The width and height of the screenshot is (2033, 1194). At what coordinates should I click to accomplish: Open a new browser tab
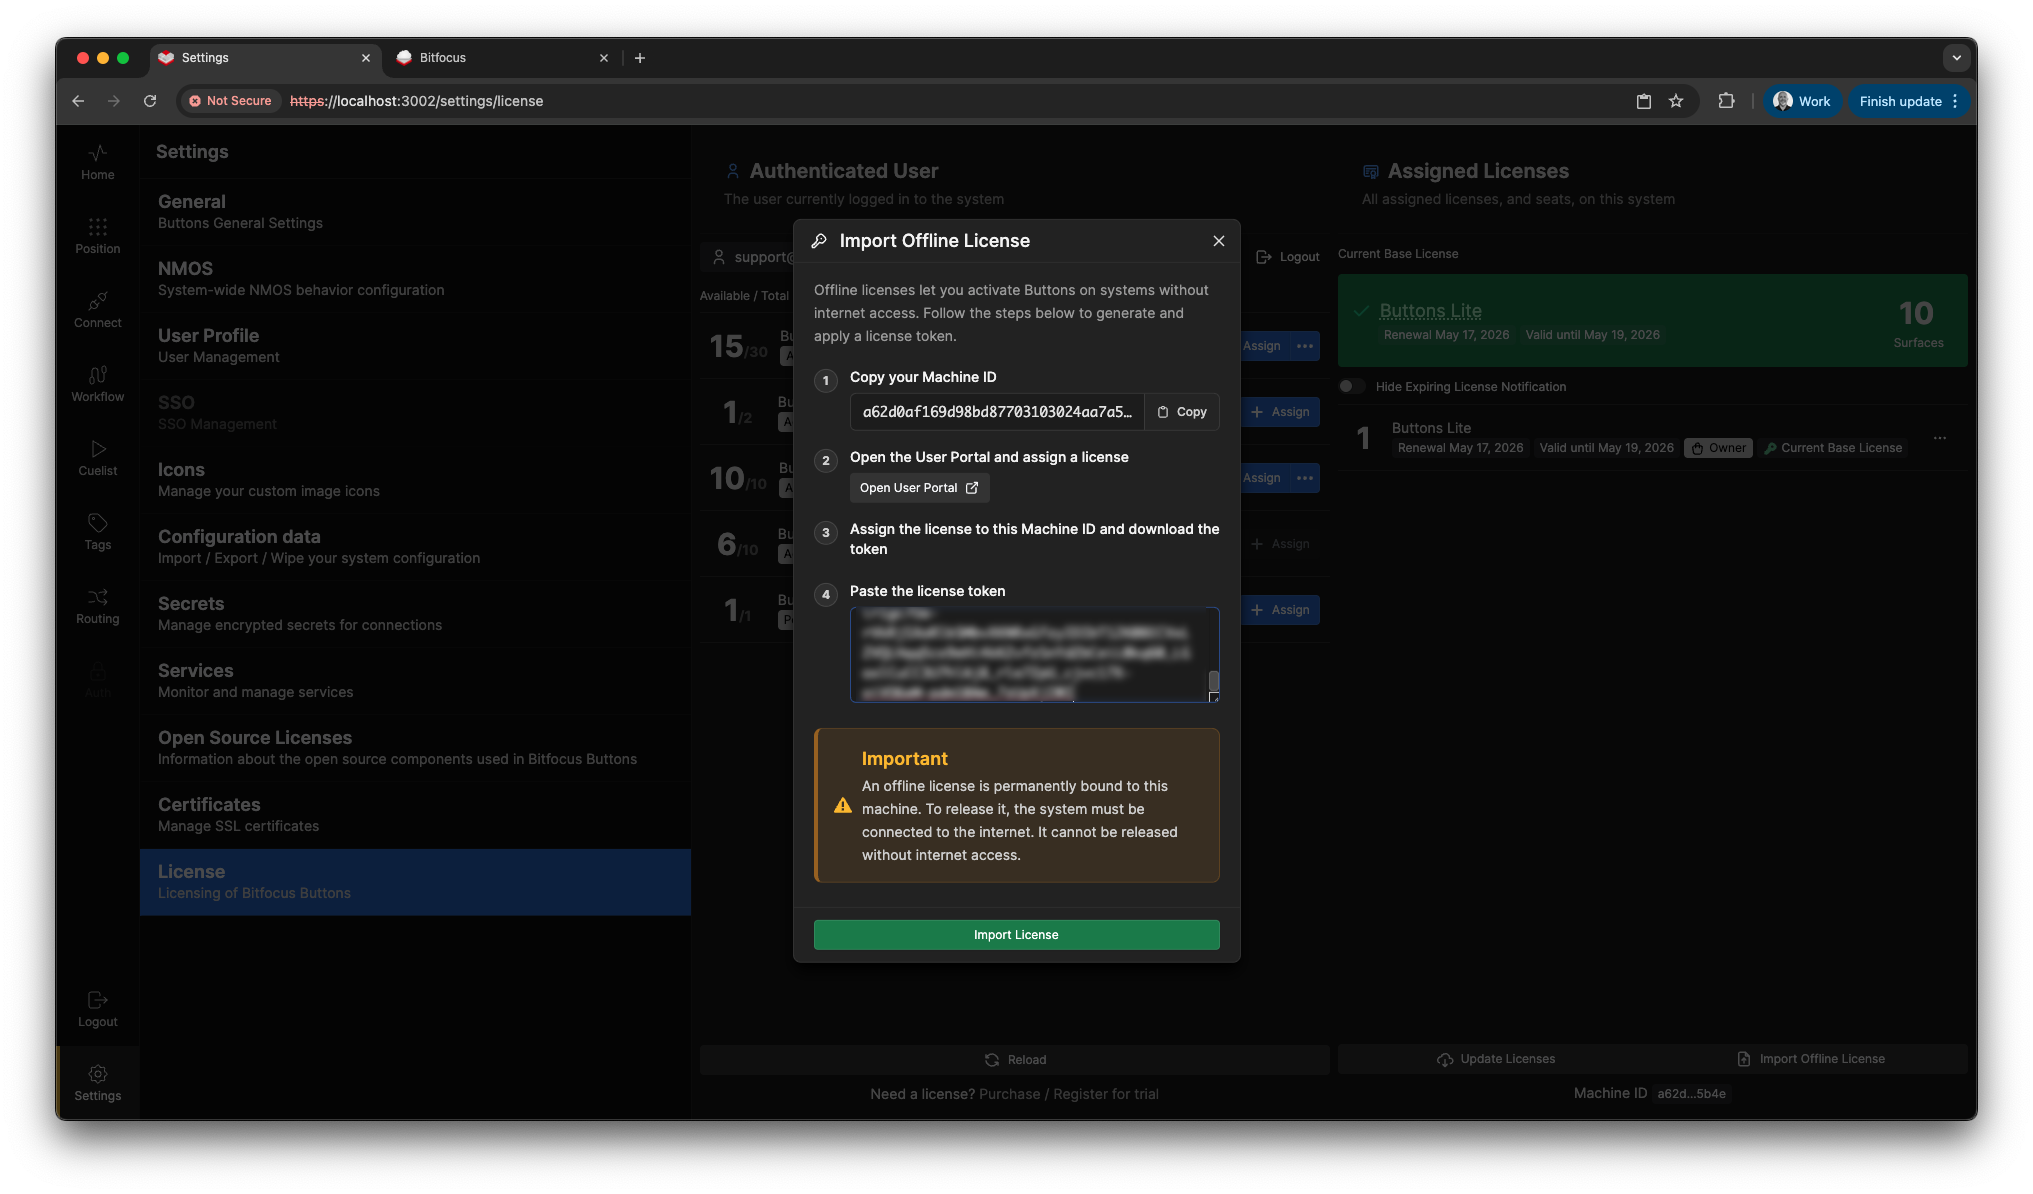point(640,58)
